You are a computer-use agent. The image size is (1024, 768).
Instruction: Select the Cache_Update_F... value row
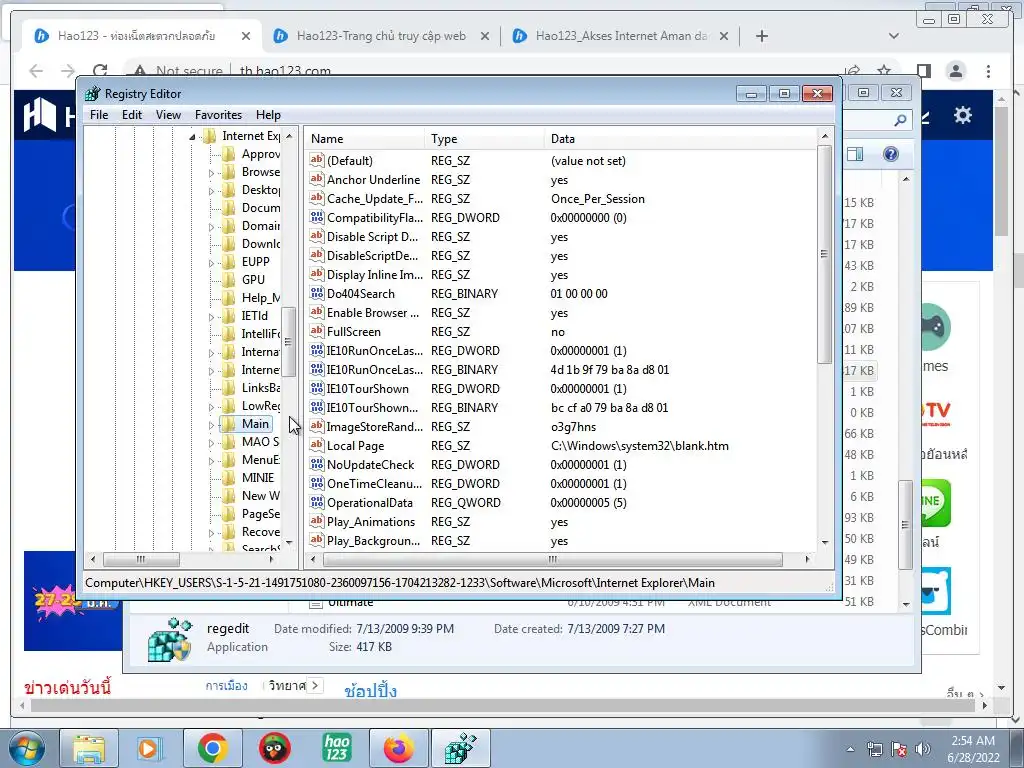tap(562, 199)
